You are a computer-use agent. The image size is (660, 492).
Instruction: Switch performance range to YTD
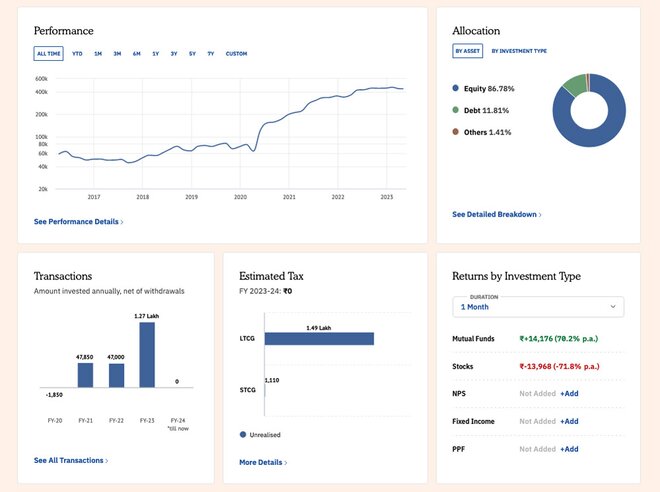point(77,53)
